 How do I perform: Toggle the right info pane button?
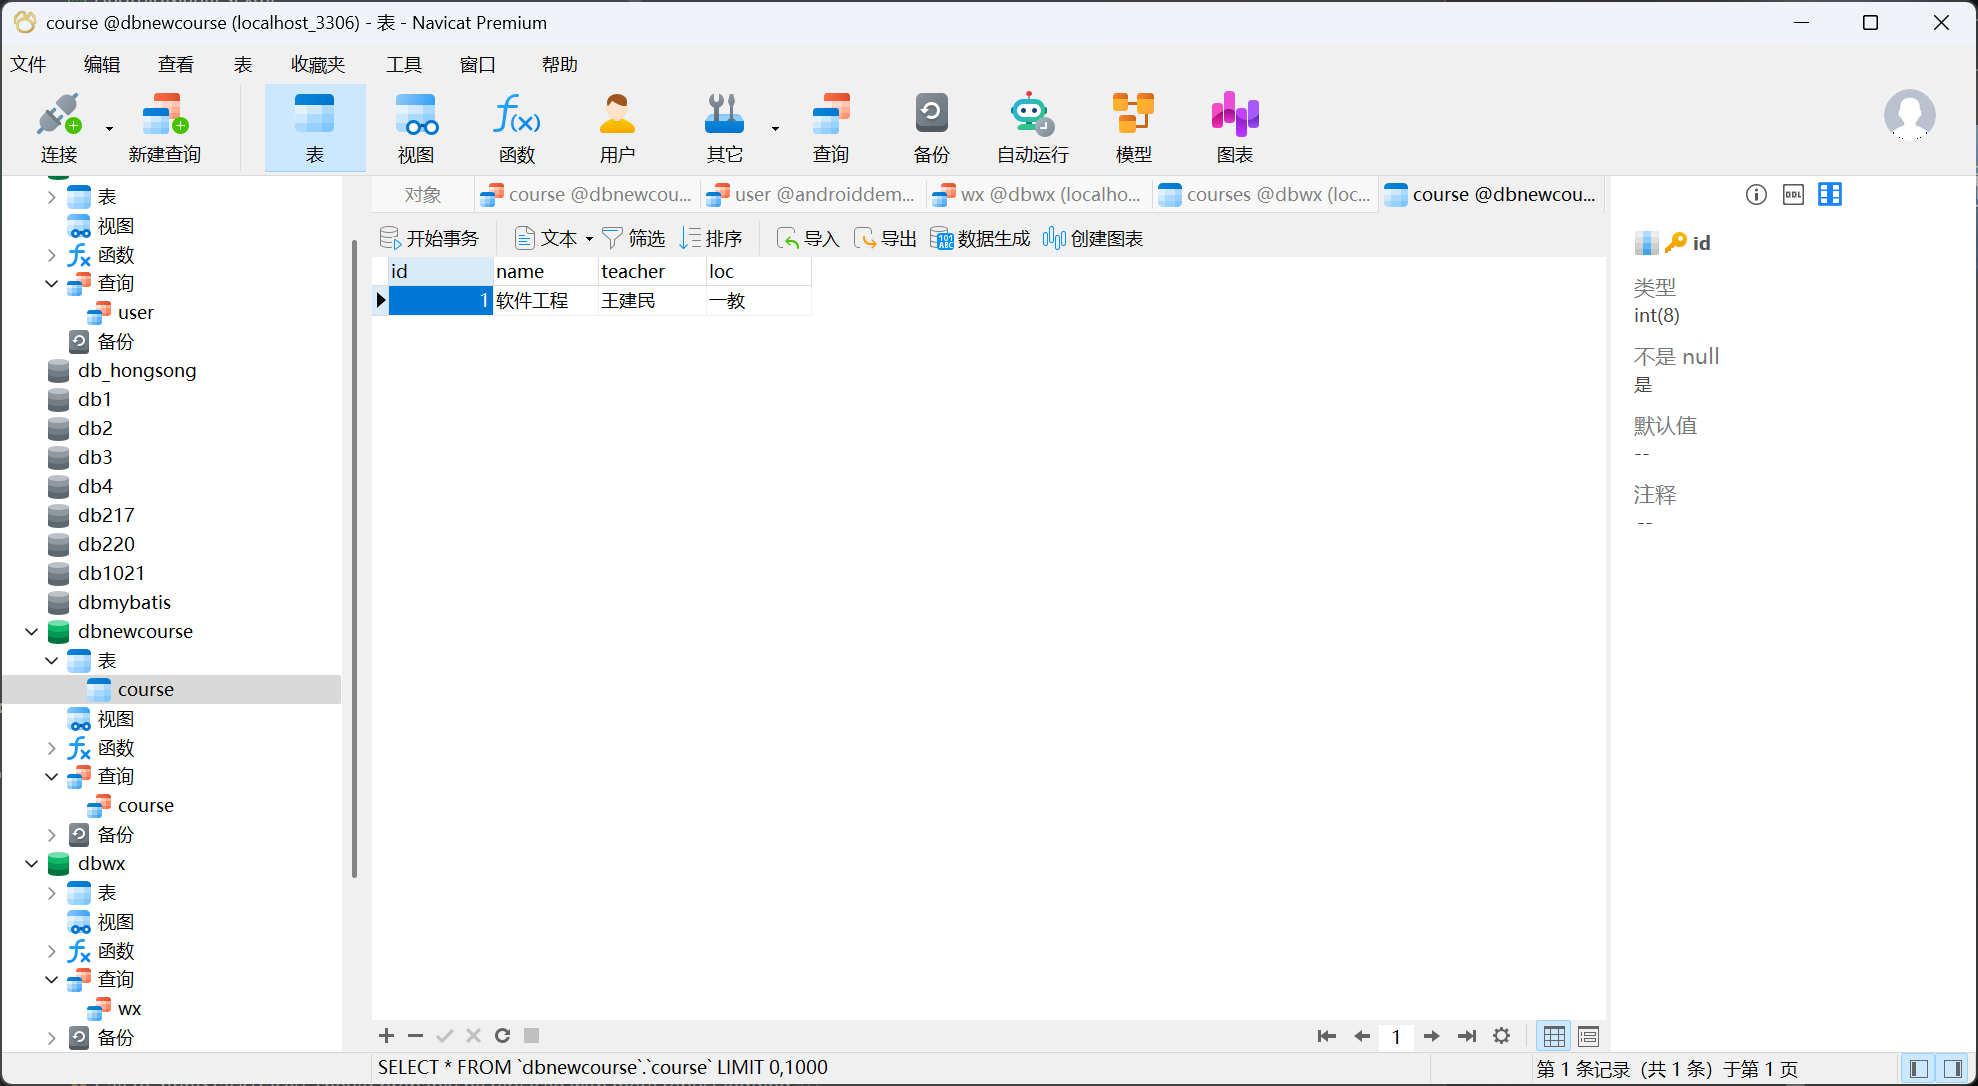(1952, 1069)
